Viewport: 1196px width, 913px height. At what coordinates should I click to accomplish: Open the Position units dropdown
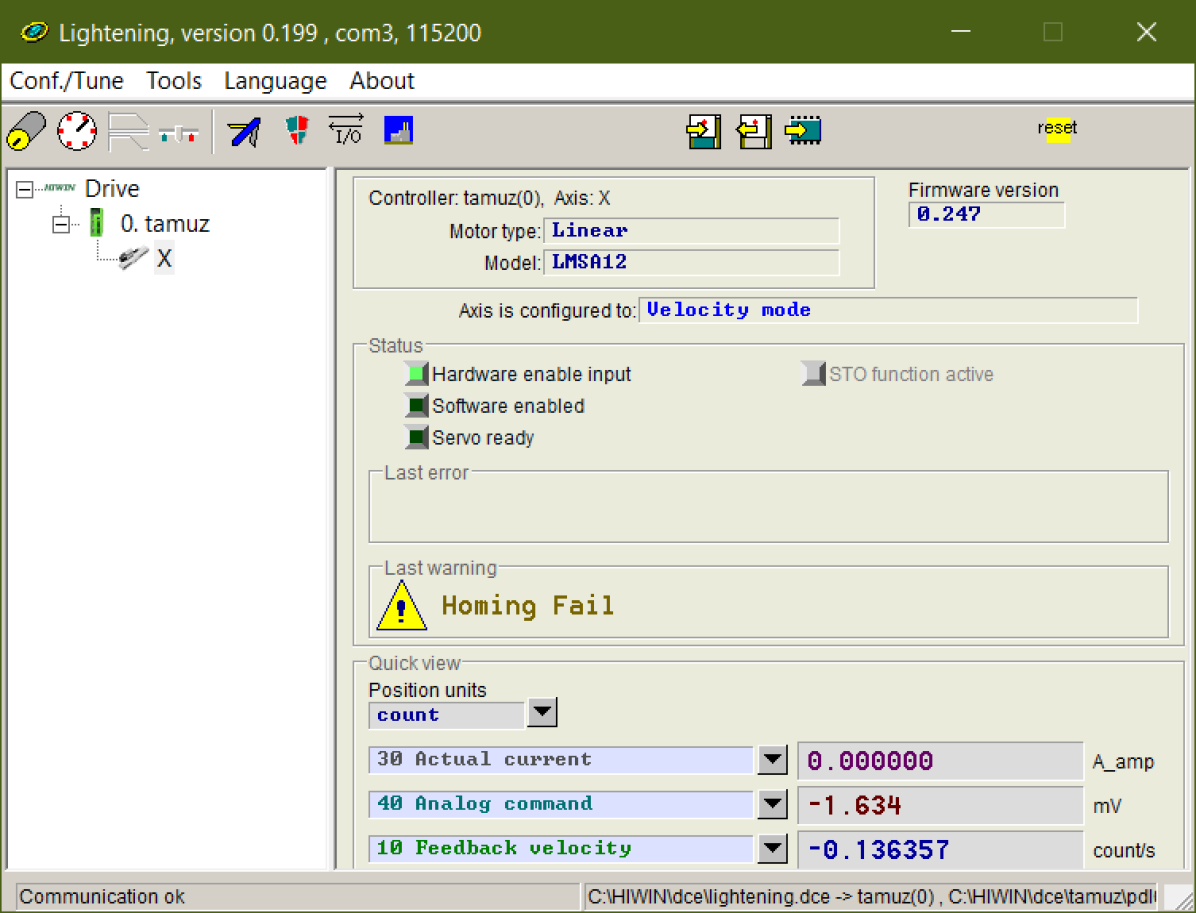pyautogui.click(x=541, y=714)
